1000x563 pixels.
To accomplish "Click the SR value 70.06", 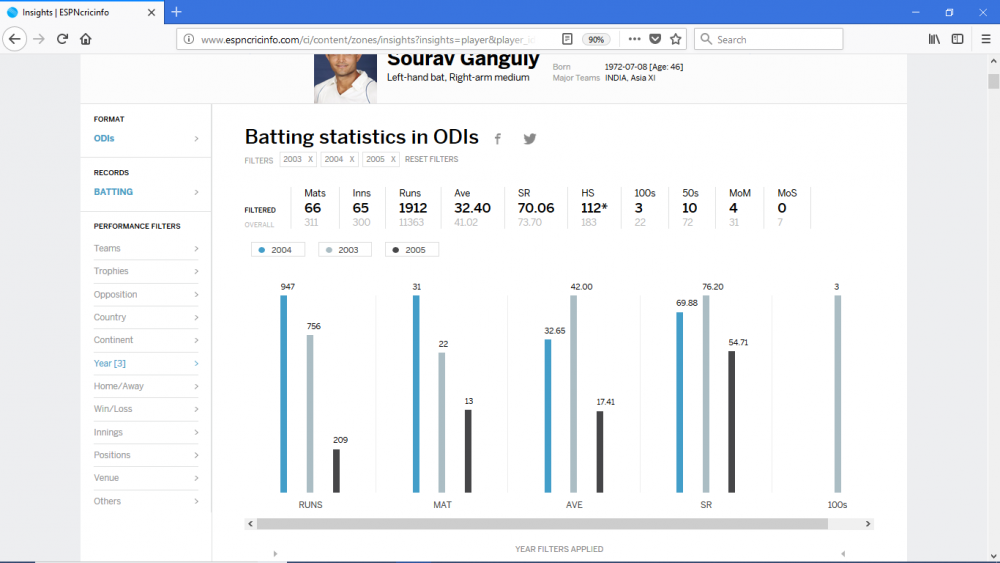I will pyautogui.click(x=536, y=208).
